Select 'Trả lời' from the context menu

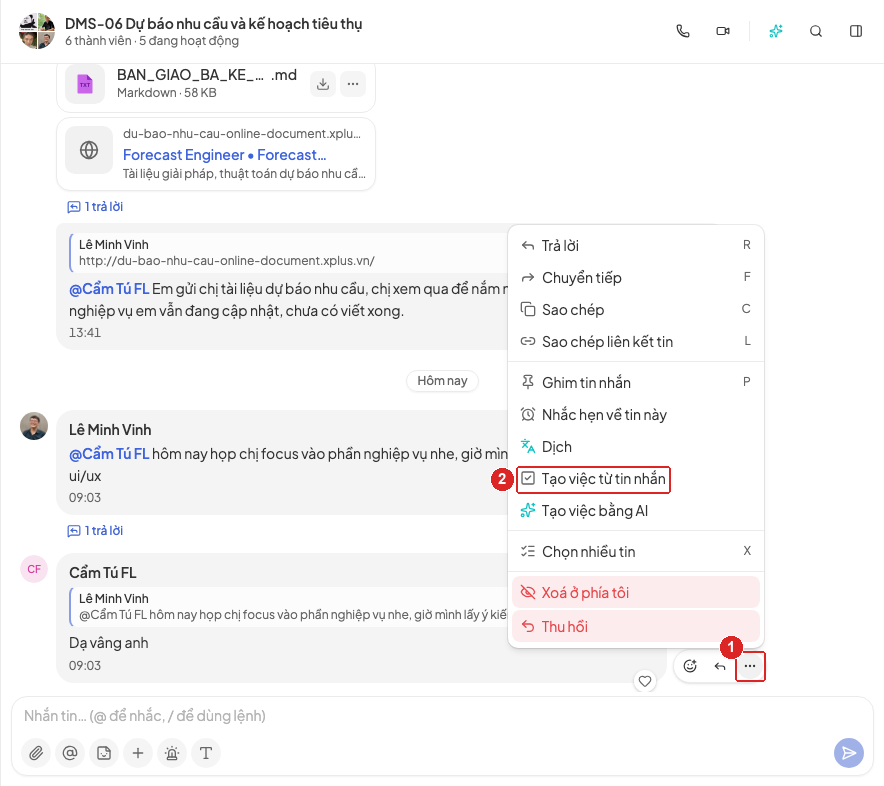636,245
